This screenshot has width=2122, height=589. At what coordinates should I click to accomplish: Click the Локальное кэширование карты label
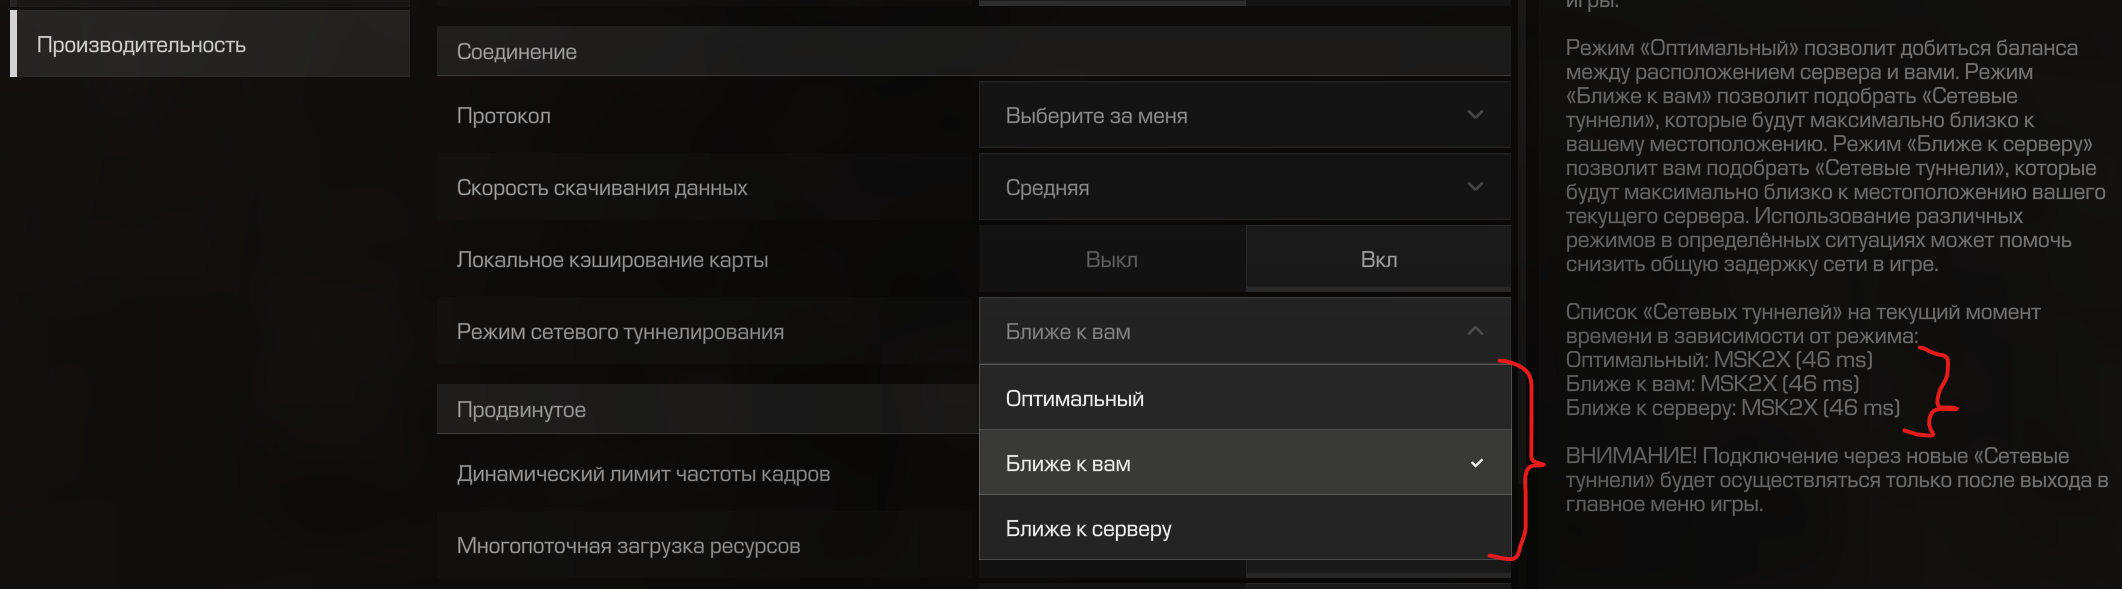pyautogui.click(x=612, y=260)
